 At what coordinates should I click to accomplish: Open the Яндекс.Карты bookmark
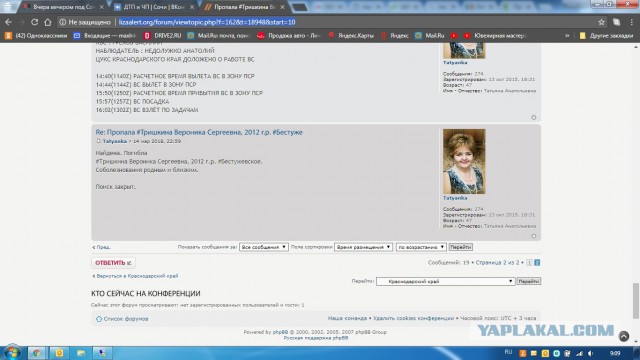351,36
